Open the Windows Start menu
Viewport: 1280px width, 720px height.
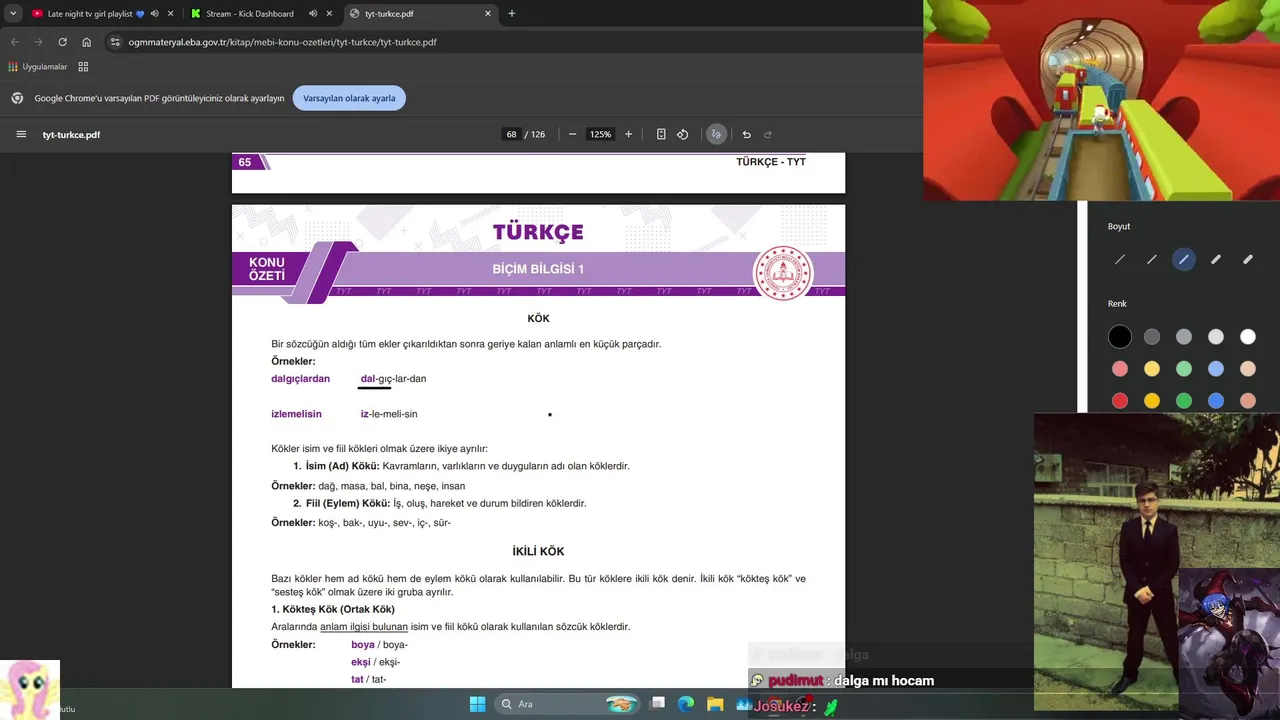click(477, 704)
